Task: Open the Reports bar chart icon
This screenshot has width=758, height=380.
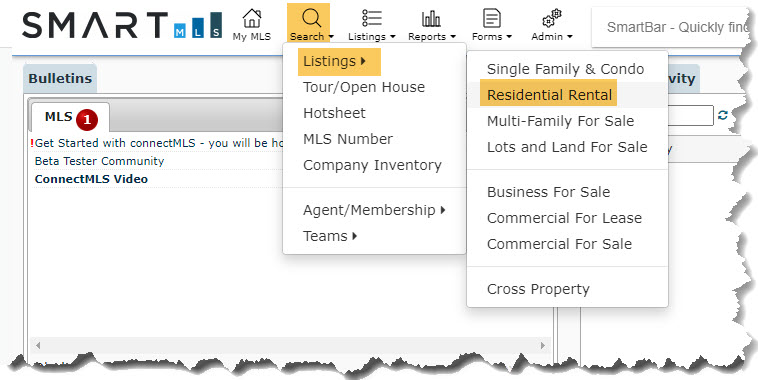Action: tap(431, 19)
